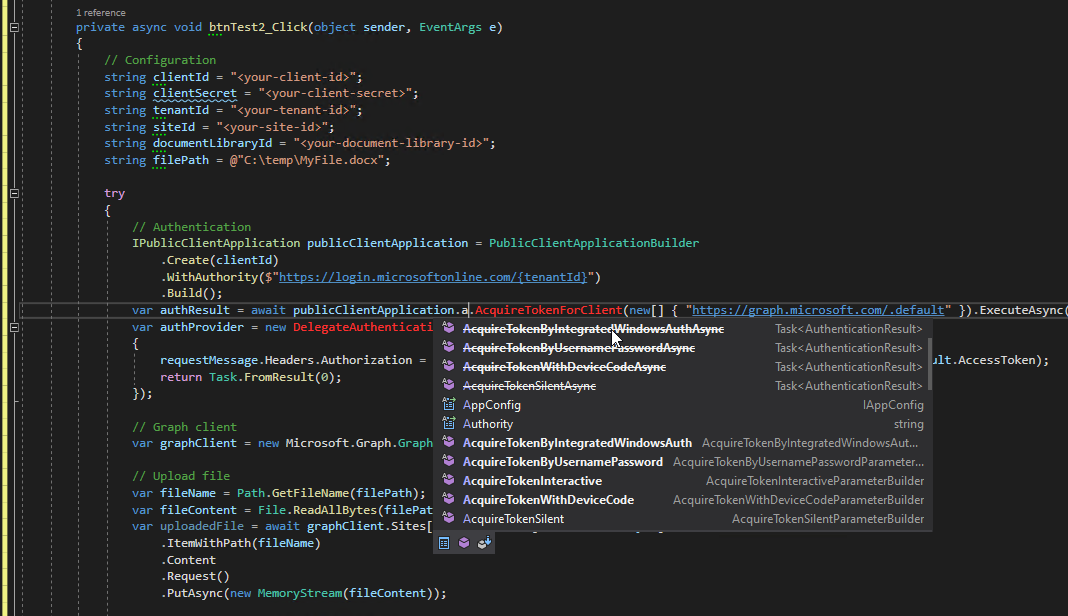Viewport: 1068px width, 616px height.
Task: Click the method icon beside AcquireTokenByUsernamePassword
Action: (x=447, y=461)
